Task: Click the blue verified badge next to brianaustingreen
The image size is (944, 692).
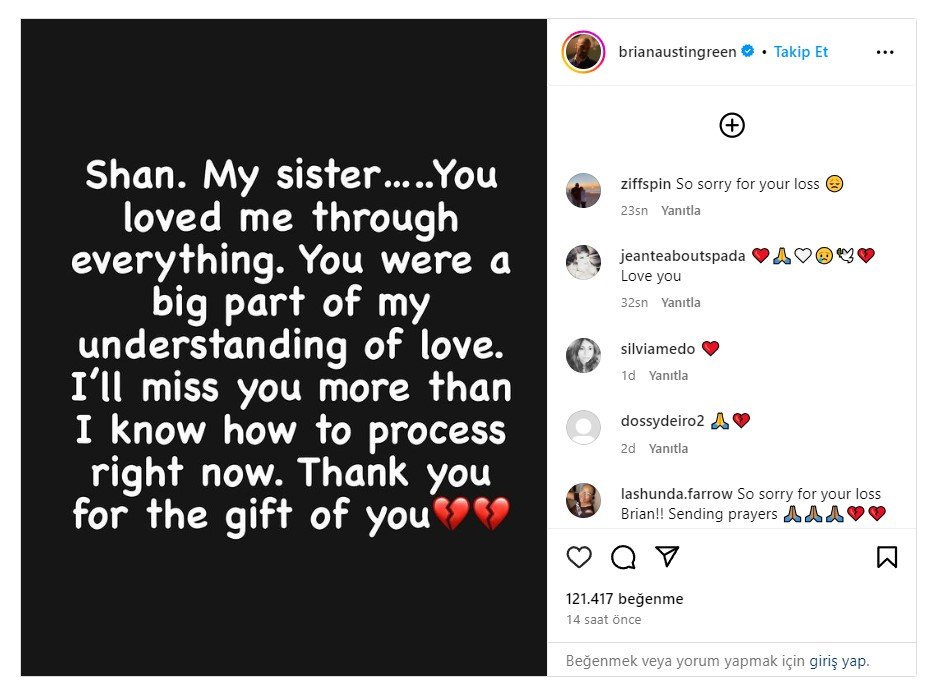Action: (746, 51)
